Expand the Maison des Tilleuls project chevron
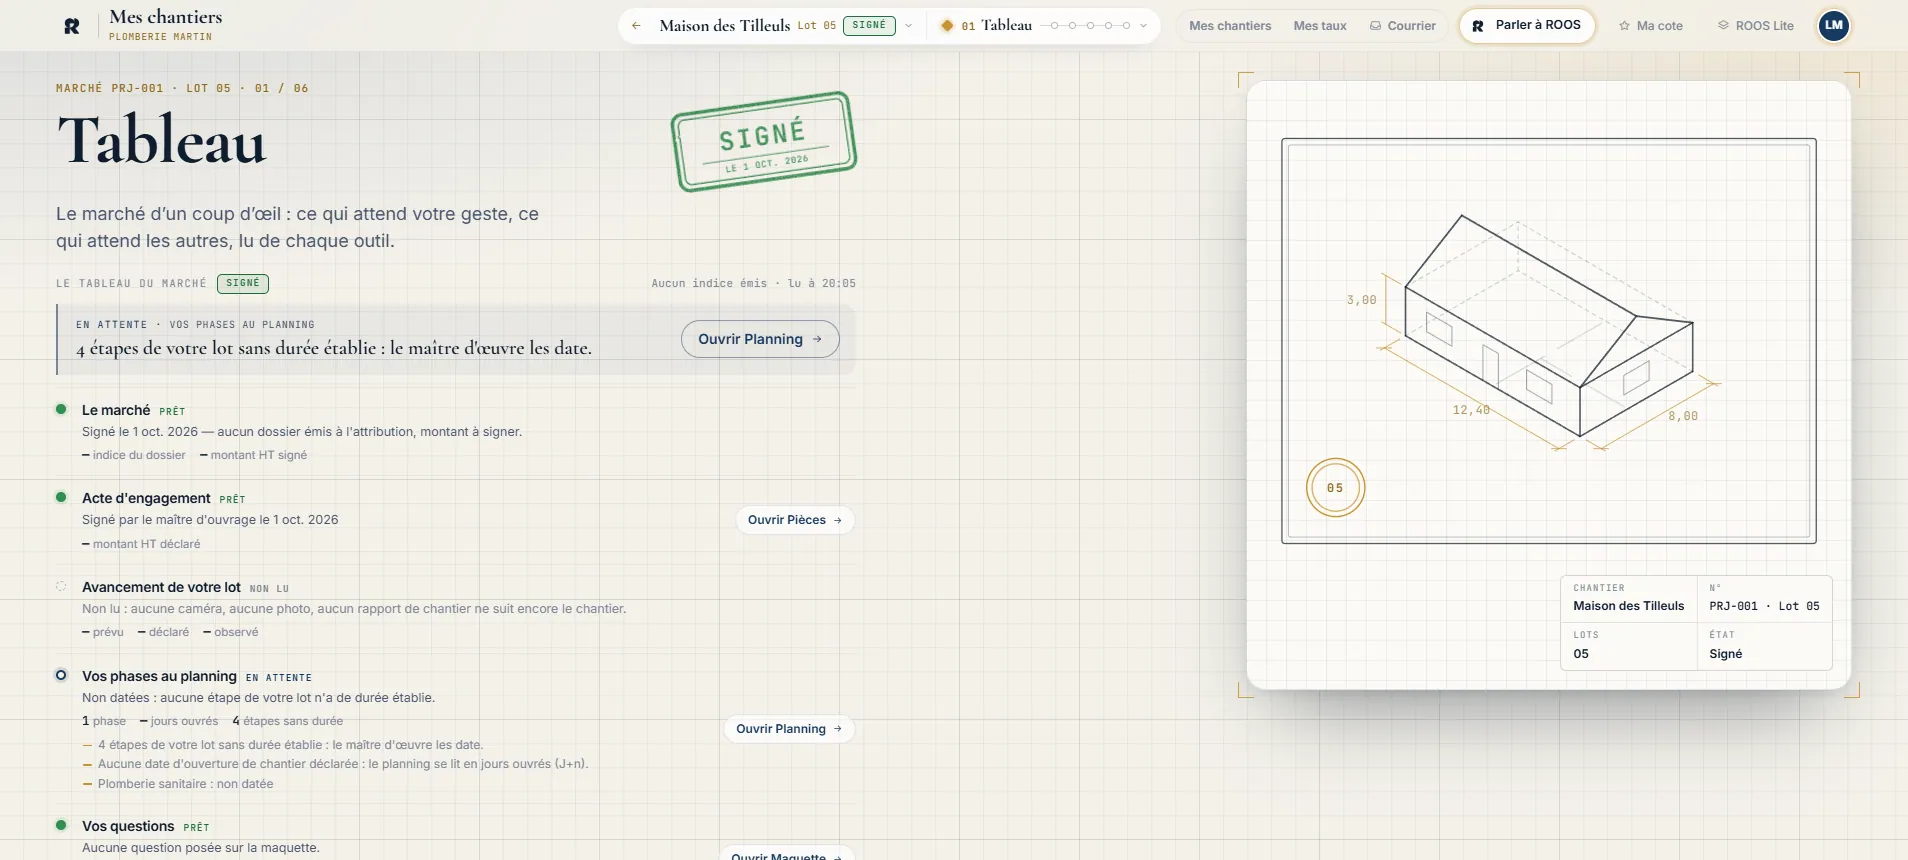The width and height of the screenshot is (1908, 860). (908, 26)
